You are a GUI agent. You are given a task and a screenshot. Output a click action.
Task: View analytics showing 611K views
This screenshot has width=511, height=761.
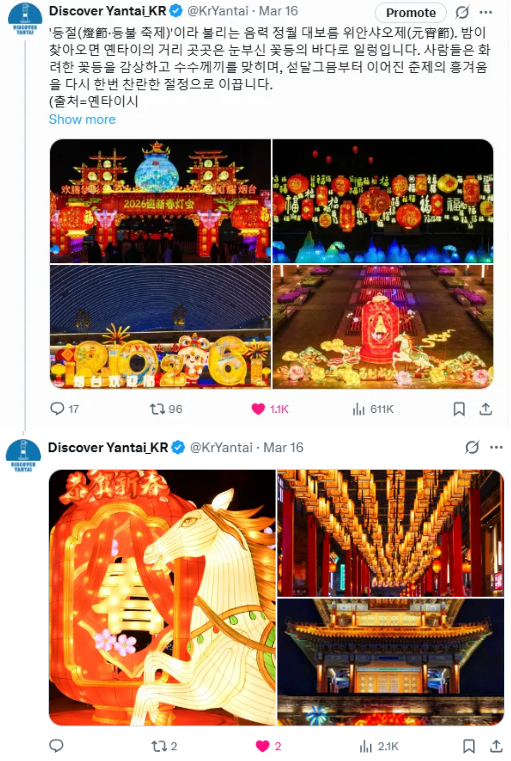(373, 409)
